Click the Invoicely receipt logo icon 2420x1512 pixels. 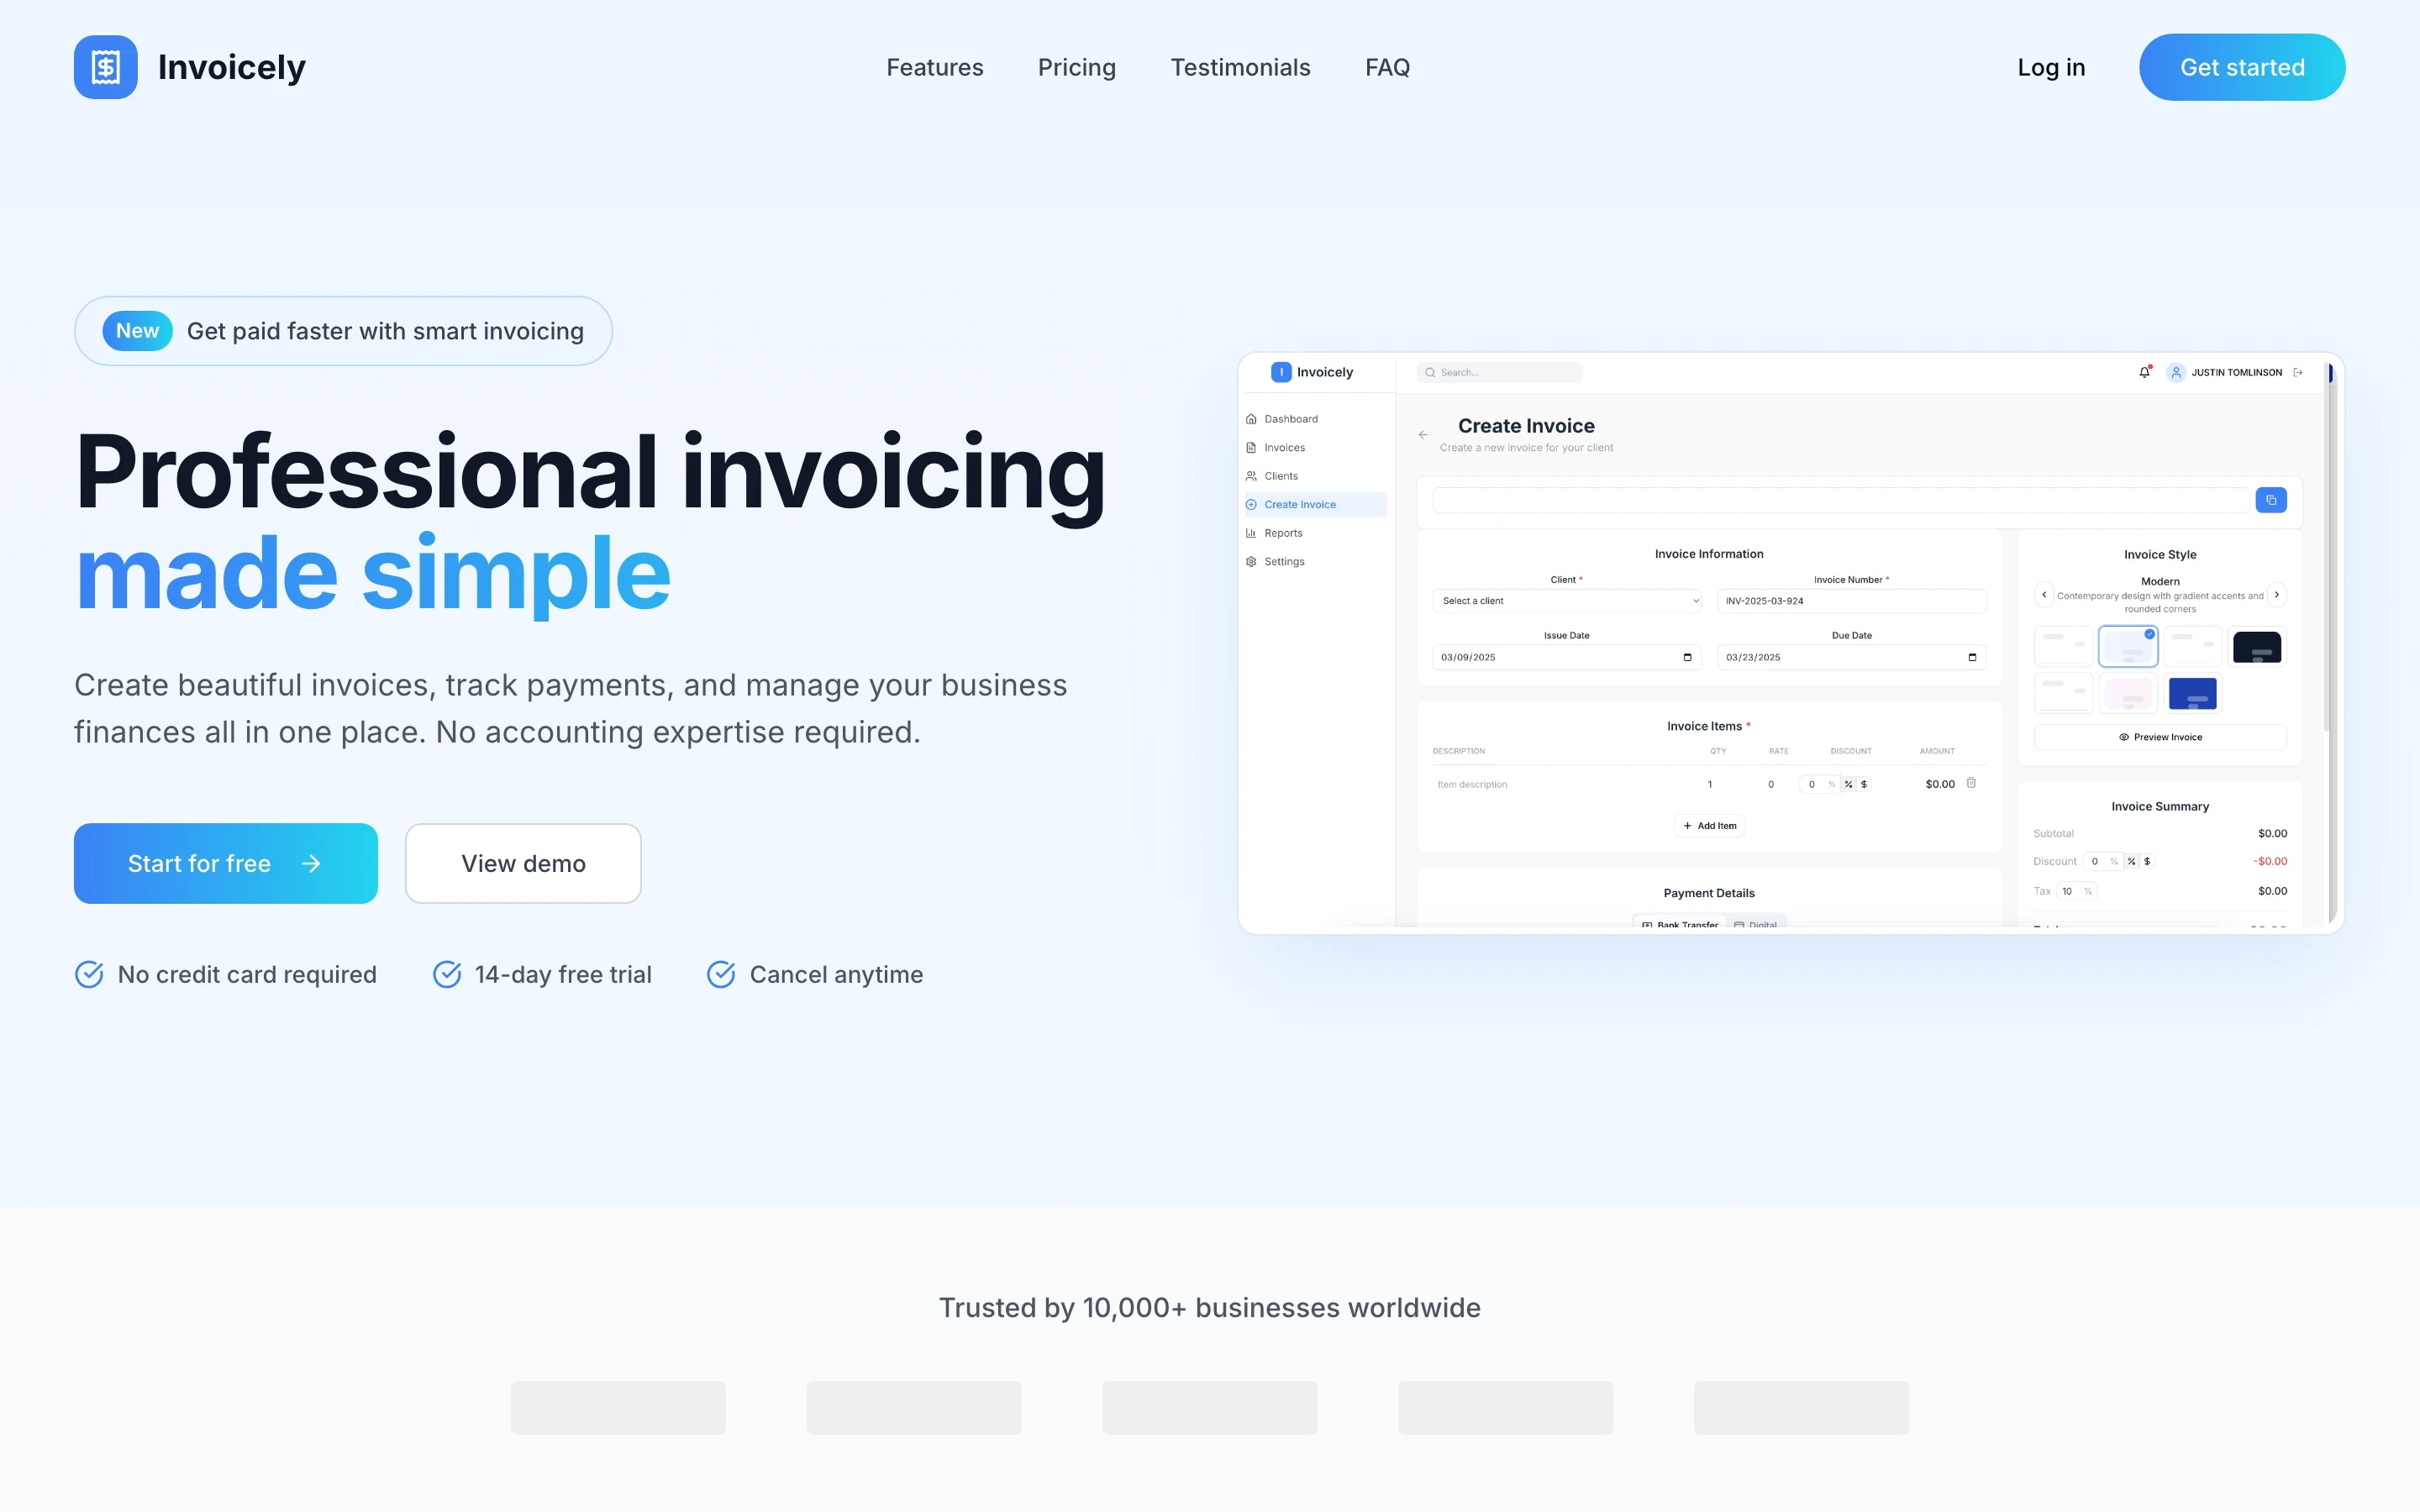click(105, 67)
